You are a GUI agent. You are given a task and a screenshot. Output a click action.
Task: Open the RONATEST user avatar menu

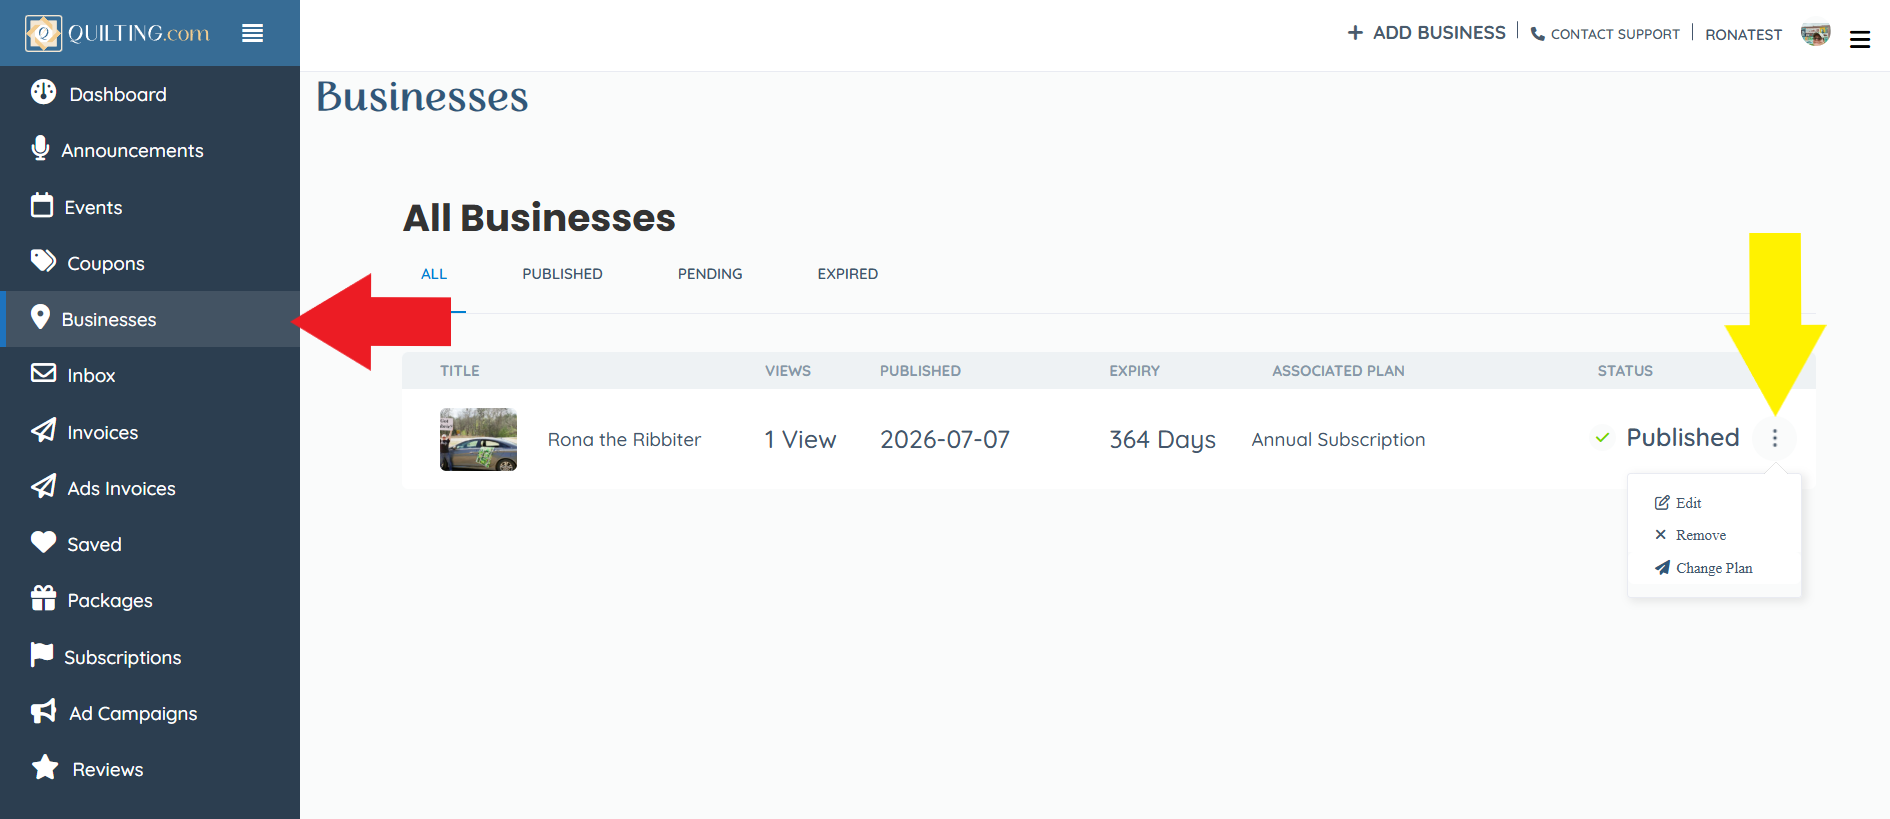[1816, 34]
